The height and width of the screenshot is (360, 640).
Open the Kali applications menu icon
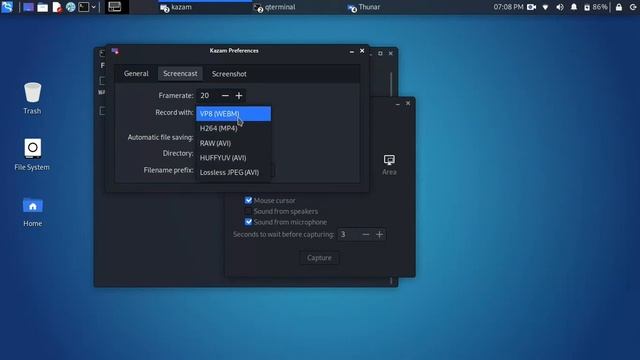click(7, 7)
